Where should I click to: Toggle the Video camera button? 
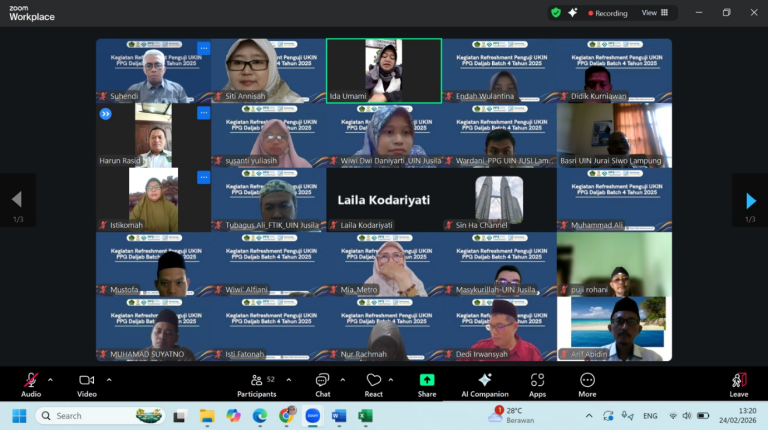86,384
